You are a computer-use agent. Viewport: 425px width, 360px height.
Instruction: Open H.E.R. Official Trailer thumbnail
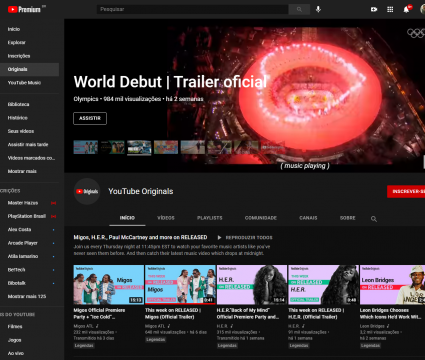(323, 285)
